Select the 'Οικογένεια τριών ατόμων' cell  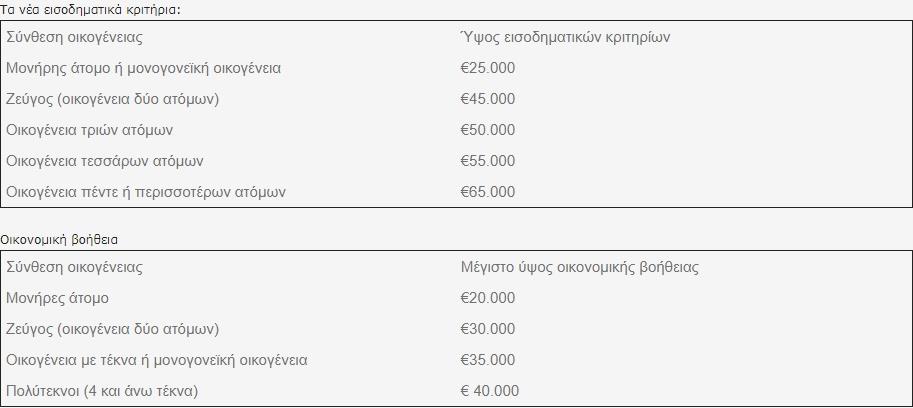coord(90,130)
